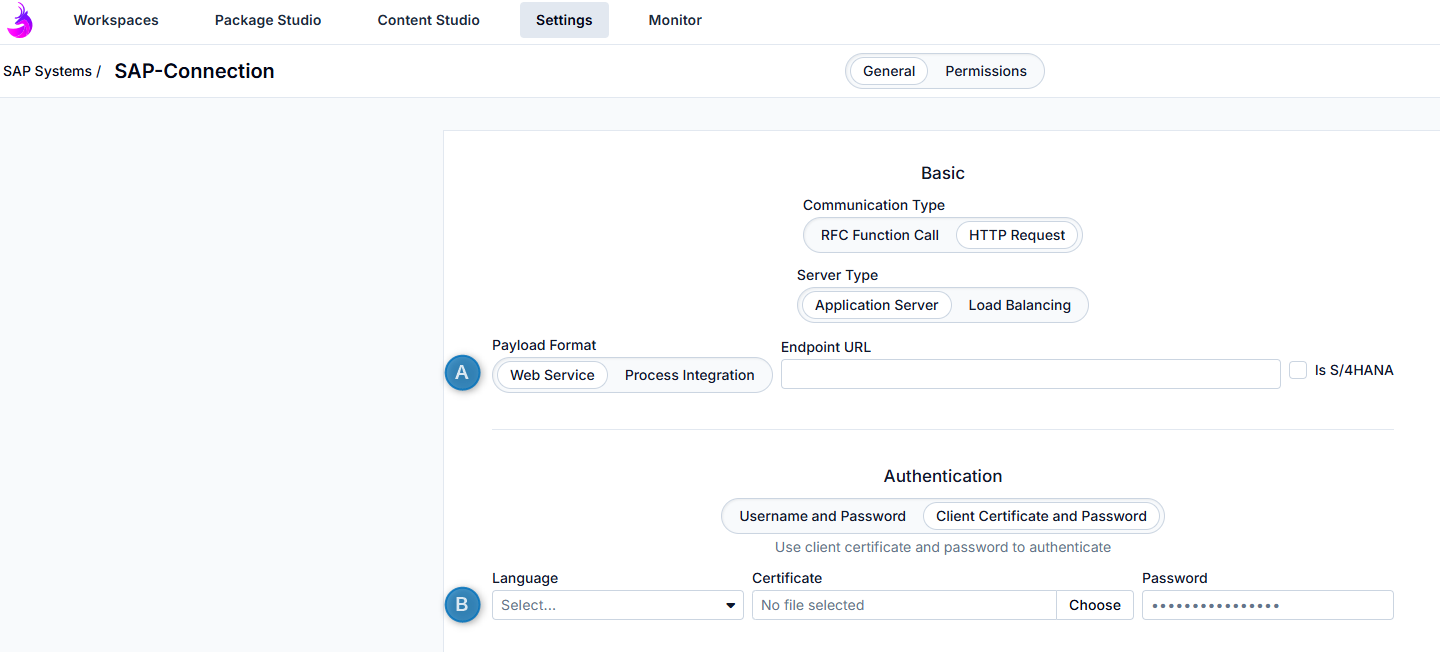The image size is (1440, 652).
Task: Switch to Username and Password authentication
Action: tap(822, 516)
